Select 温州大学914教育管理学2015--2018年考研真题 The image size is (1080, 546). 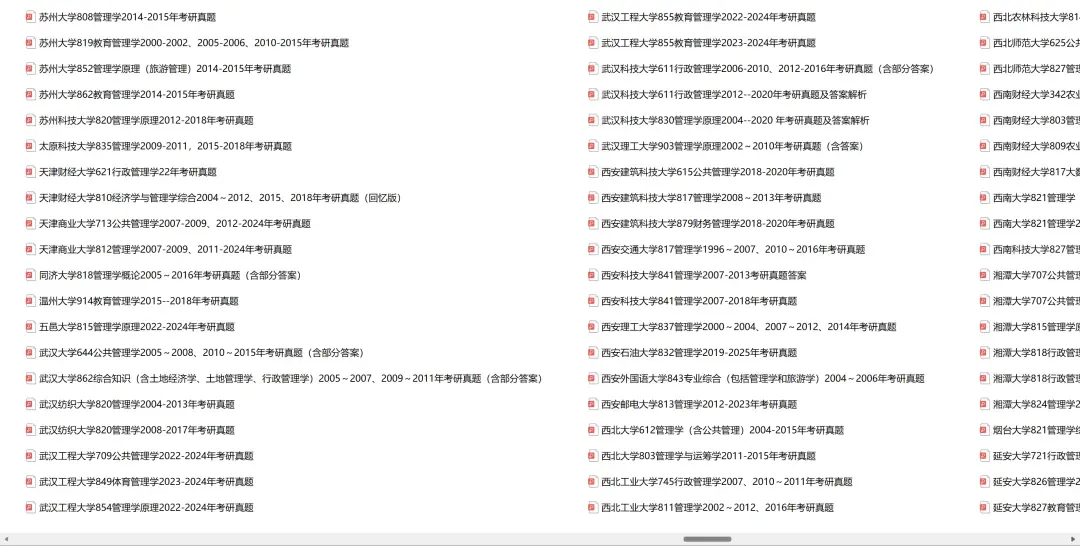[x=138, y=301]
